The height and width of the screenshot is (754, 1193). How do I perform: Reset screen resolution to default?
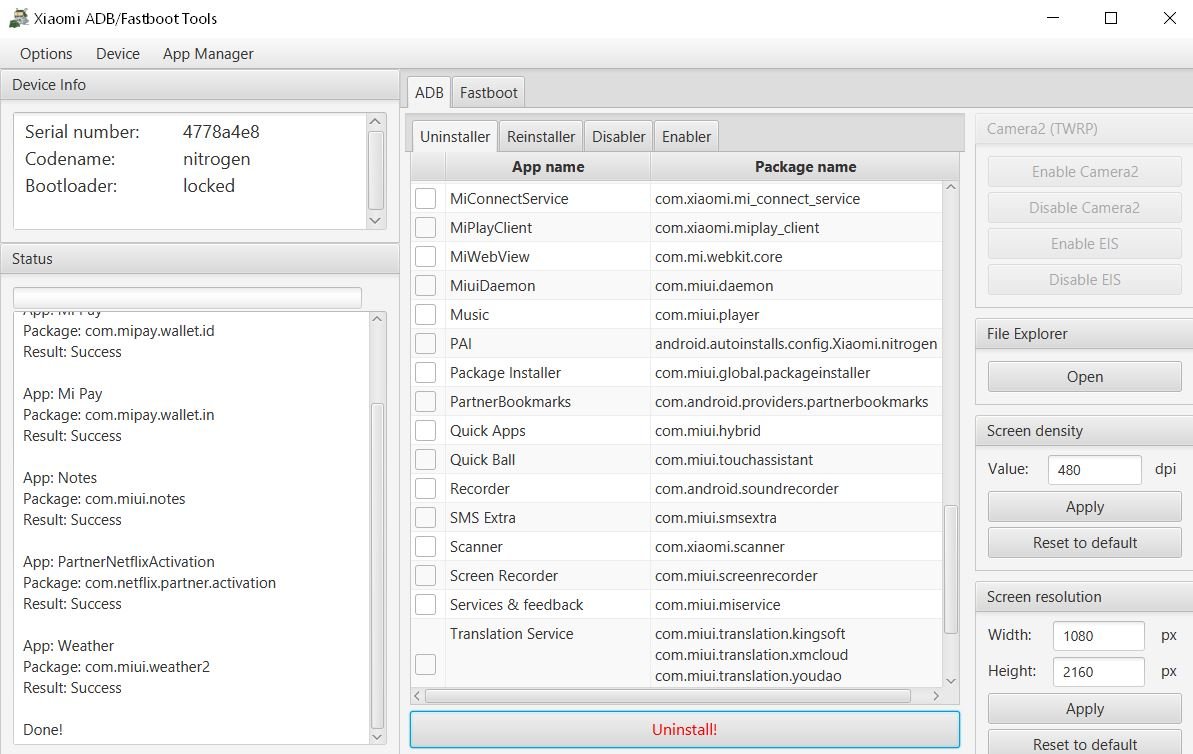[x=1084, y=743]
